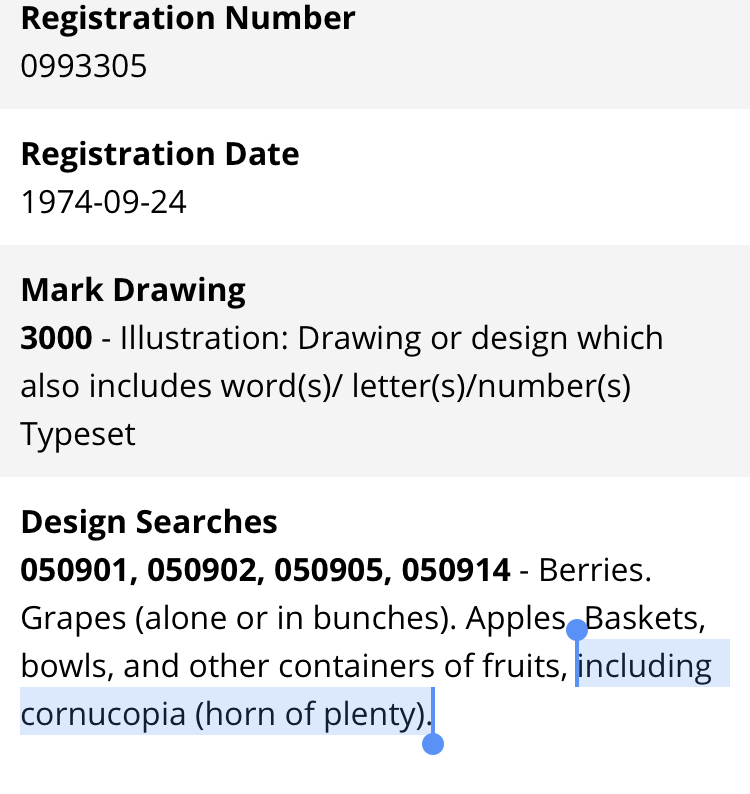Click registration number value 0993305
750x794 pixels.
coord(84,66)
